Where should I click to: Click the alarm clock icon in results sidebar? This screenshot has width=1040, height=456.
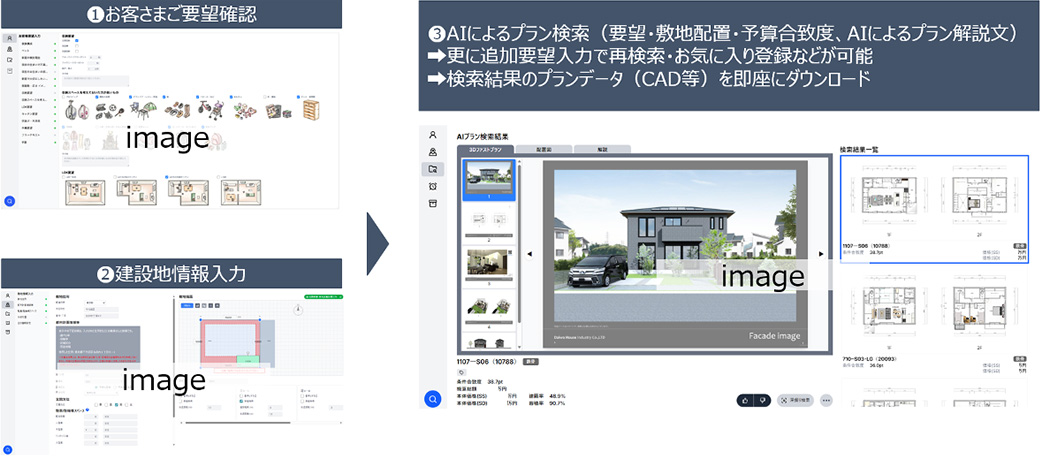[x=432, y=186]
